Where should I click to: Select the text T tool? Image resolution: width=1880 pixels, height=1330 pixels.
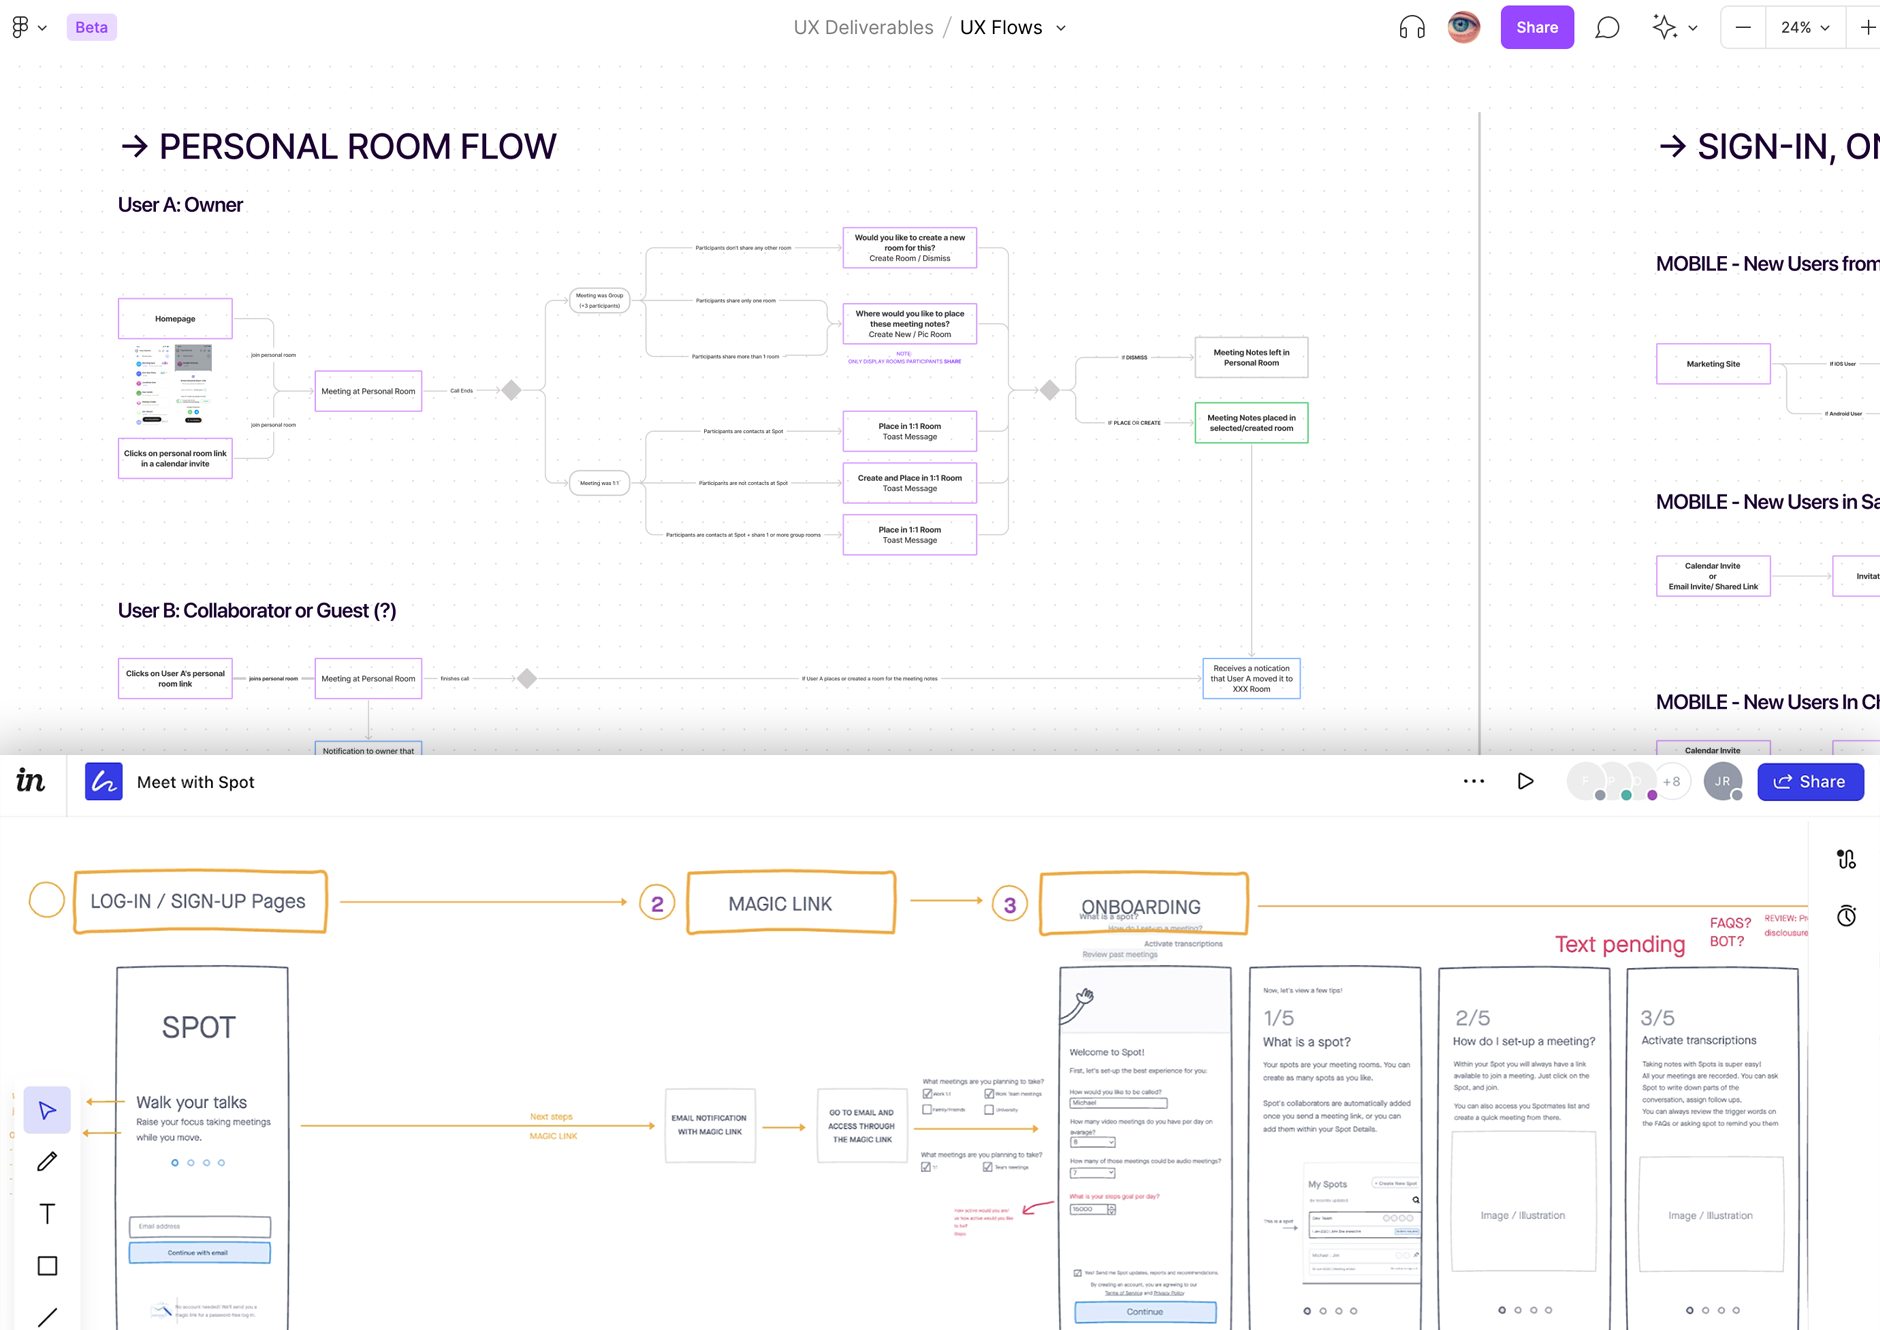47,1213
